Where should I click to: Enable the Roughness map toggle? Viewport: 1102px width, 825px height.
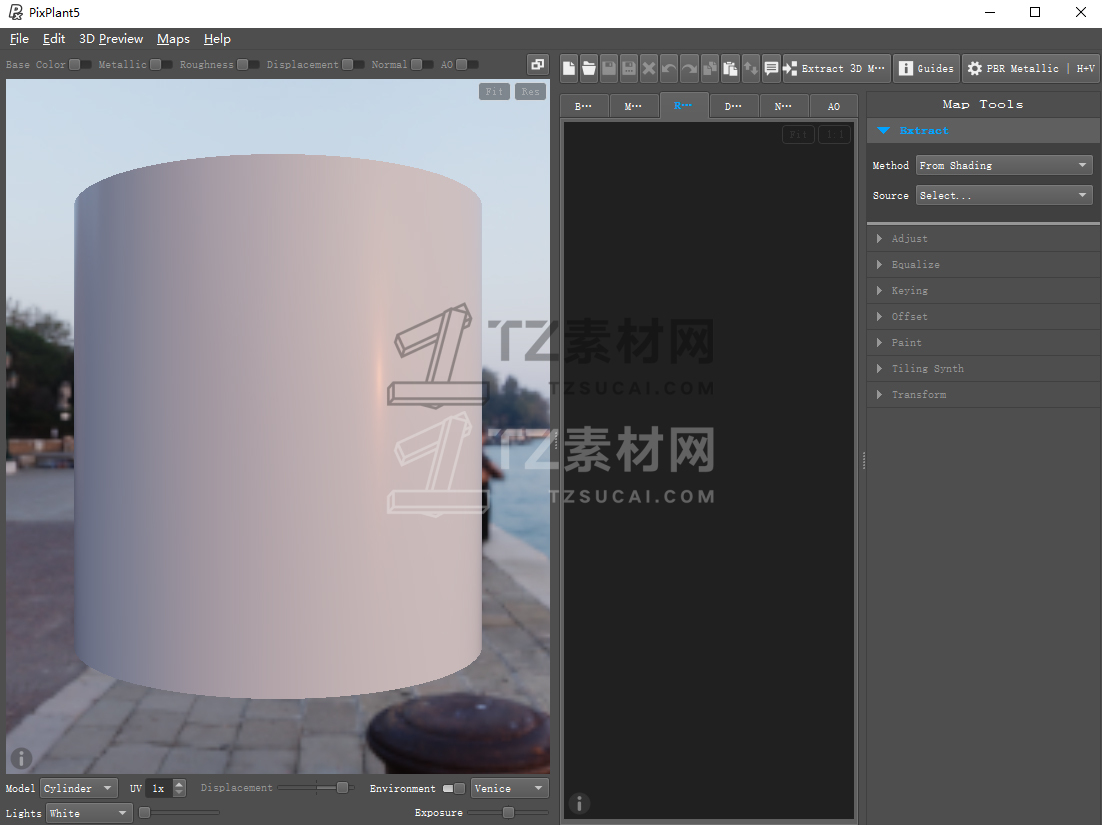pos(247,65)
